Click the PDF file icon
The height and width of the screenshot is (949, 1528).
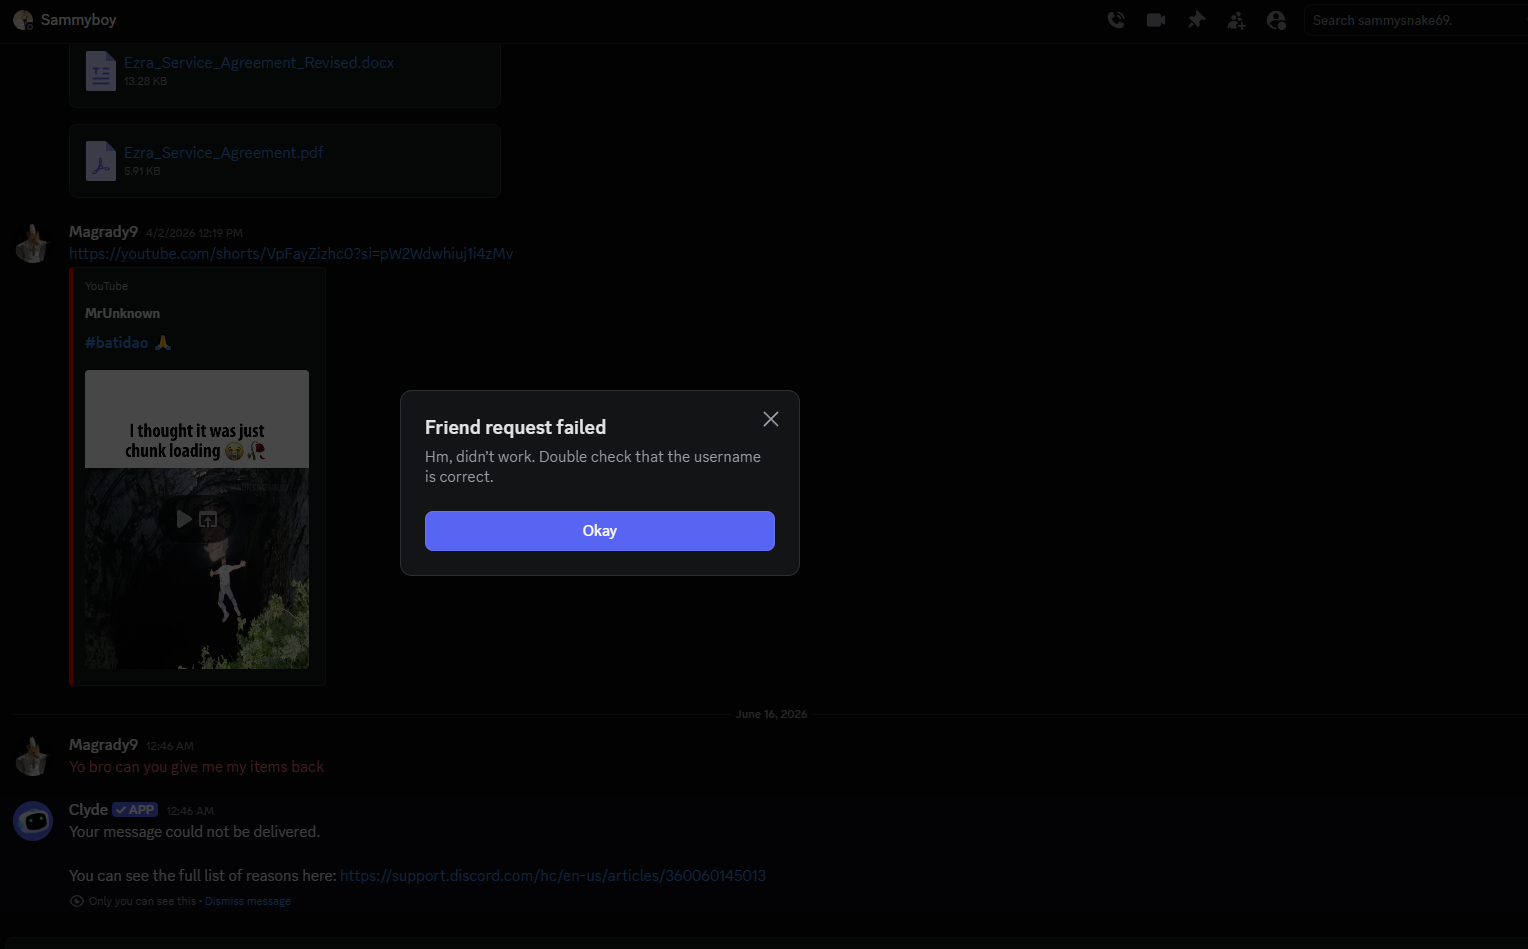pos(100,161)
